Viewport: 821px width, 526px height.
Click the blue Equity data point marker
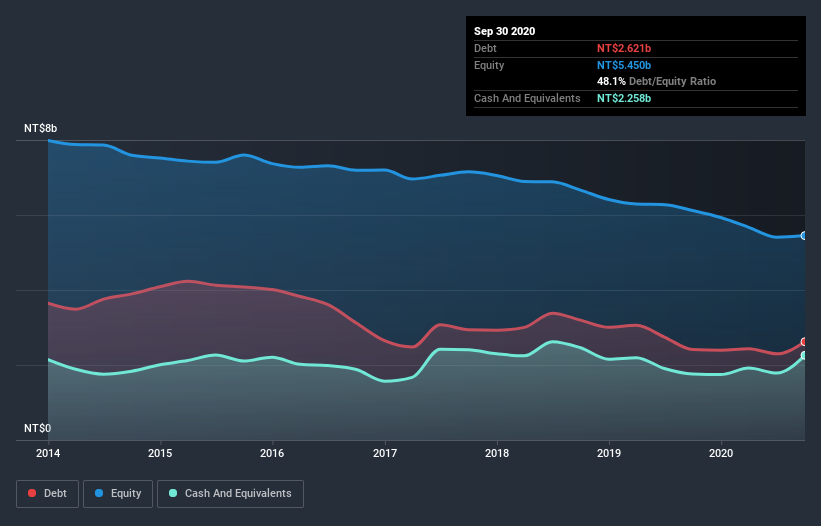tap(804, 236)
